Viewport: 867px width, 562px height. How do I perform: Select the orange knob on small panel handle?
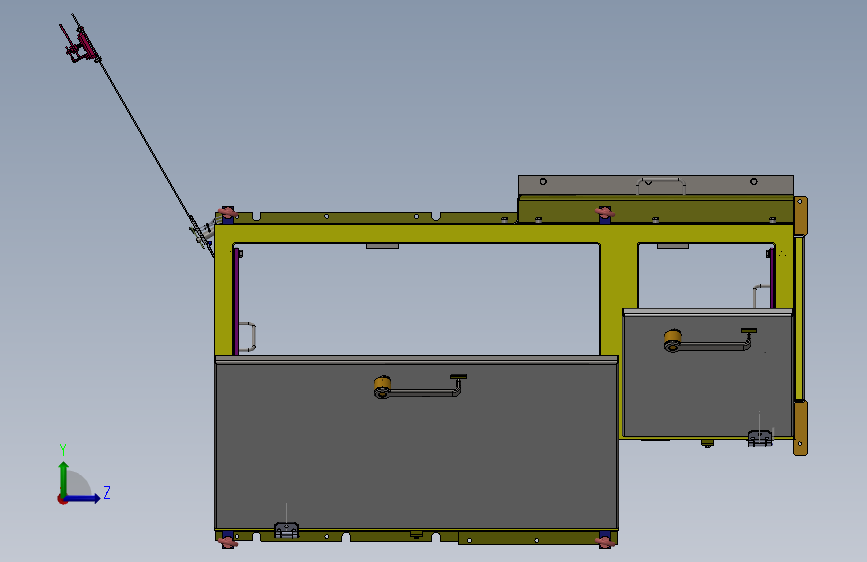(x=672, y=337)
